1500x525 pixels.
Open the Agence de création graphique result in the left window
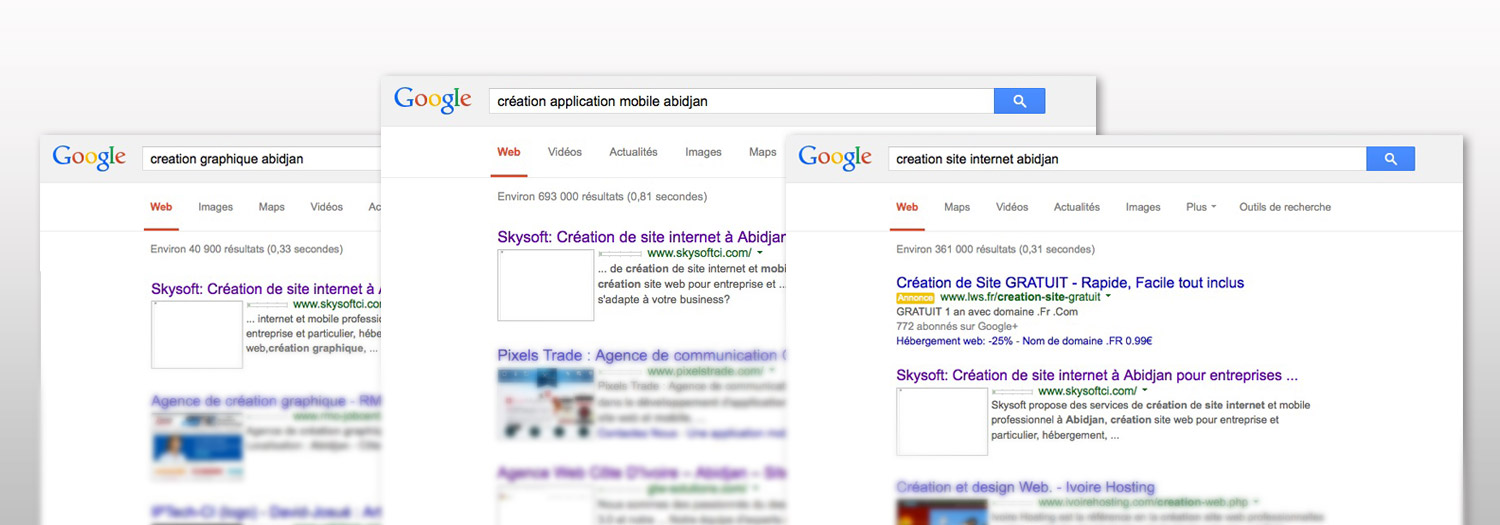pyautogui.click(x=265, y=401)
